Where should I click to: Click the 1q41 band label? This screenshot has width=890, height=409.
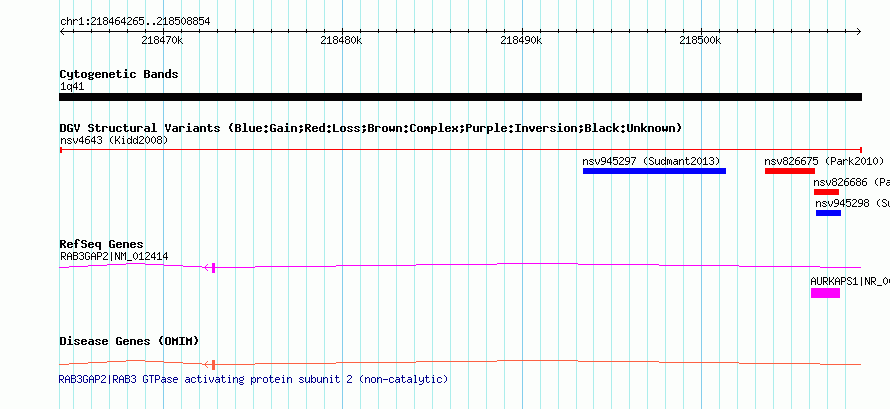pos(72,87)
